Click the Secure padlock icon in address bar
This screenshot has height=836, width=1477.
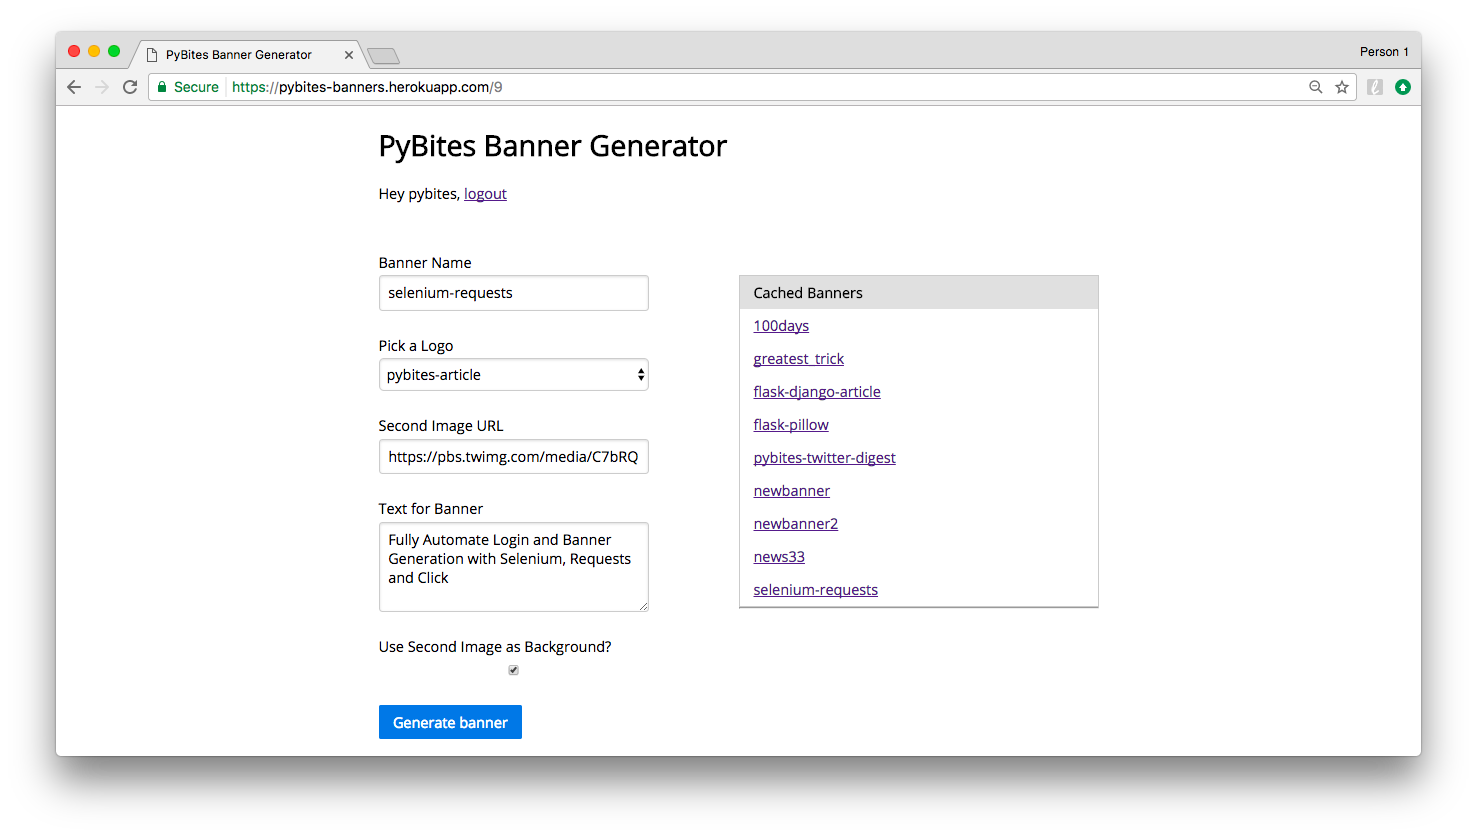click(x=162, y=87)
